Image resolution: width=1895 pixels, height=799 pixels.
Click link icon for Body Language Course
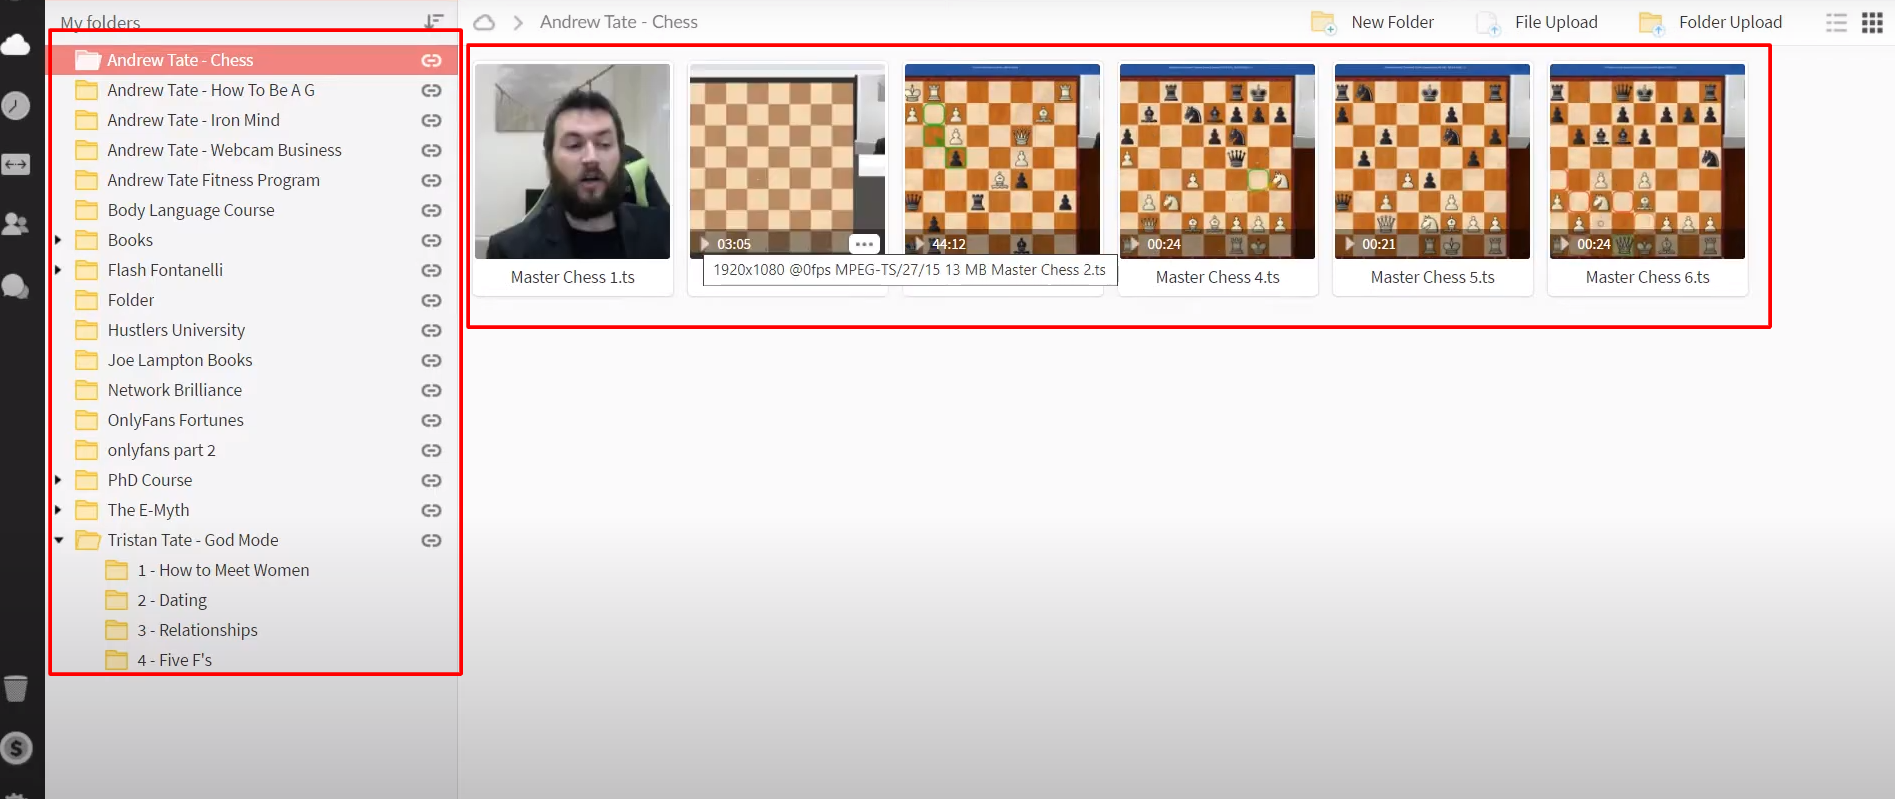click(431, 210)
